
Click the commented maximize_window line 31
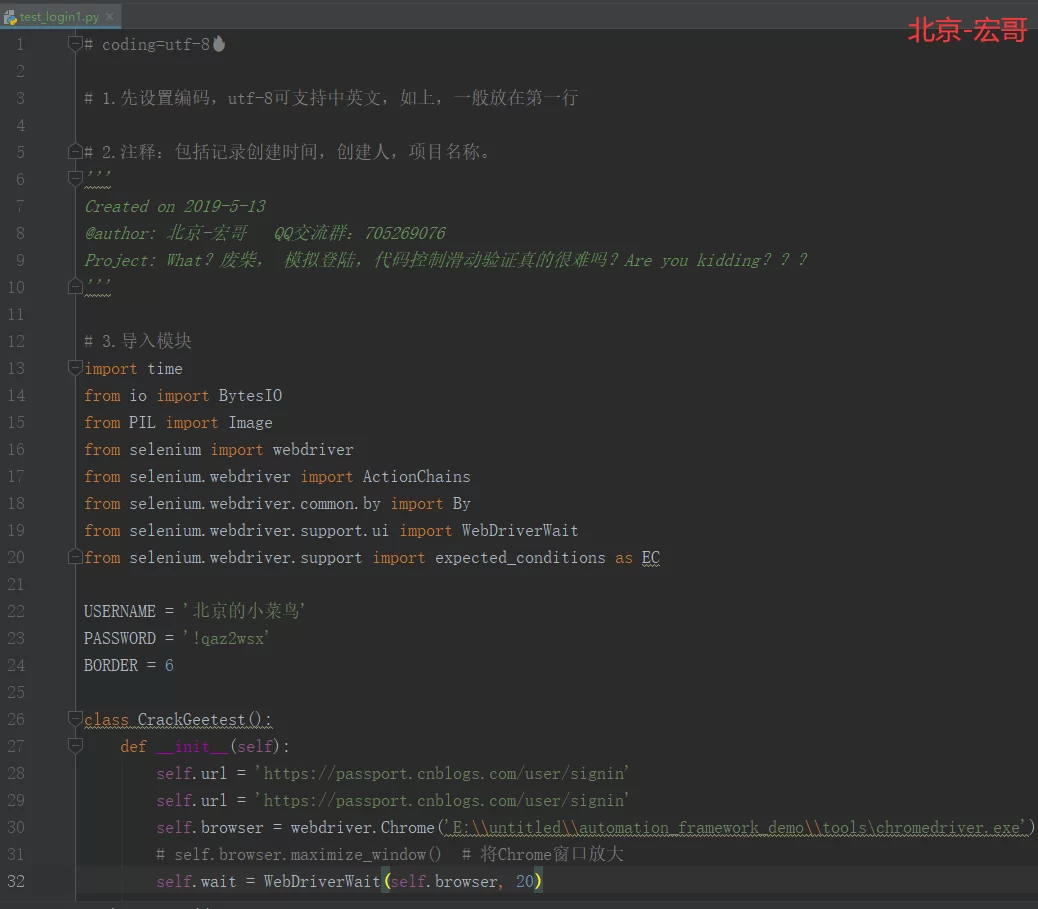click(x=300, y=853)
